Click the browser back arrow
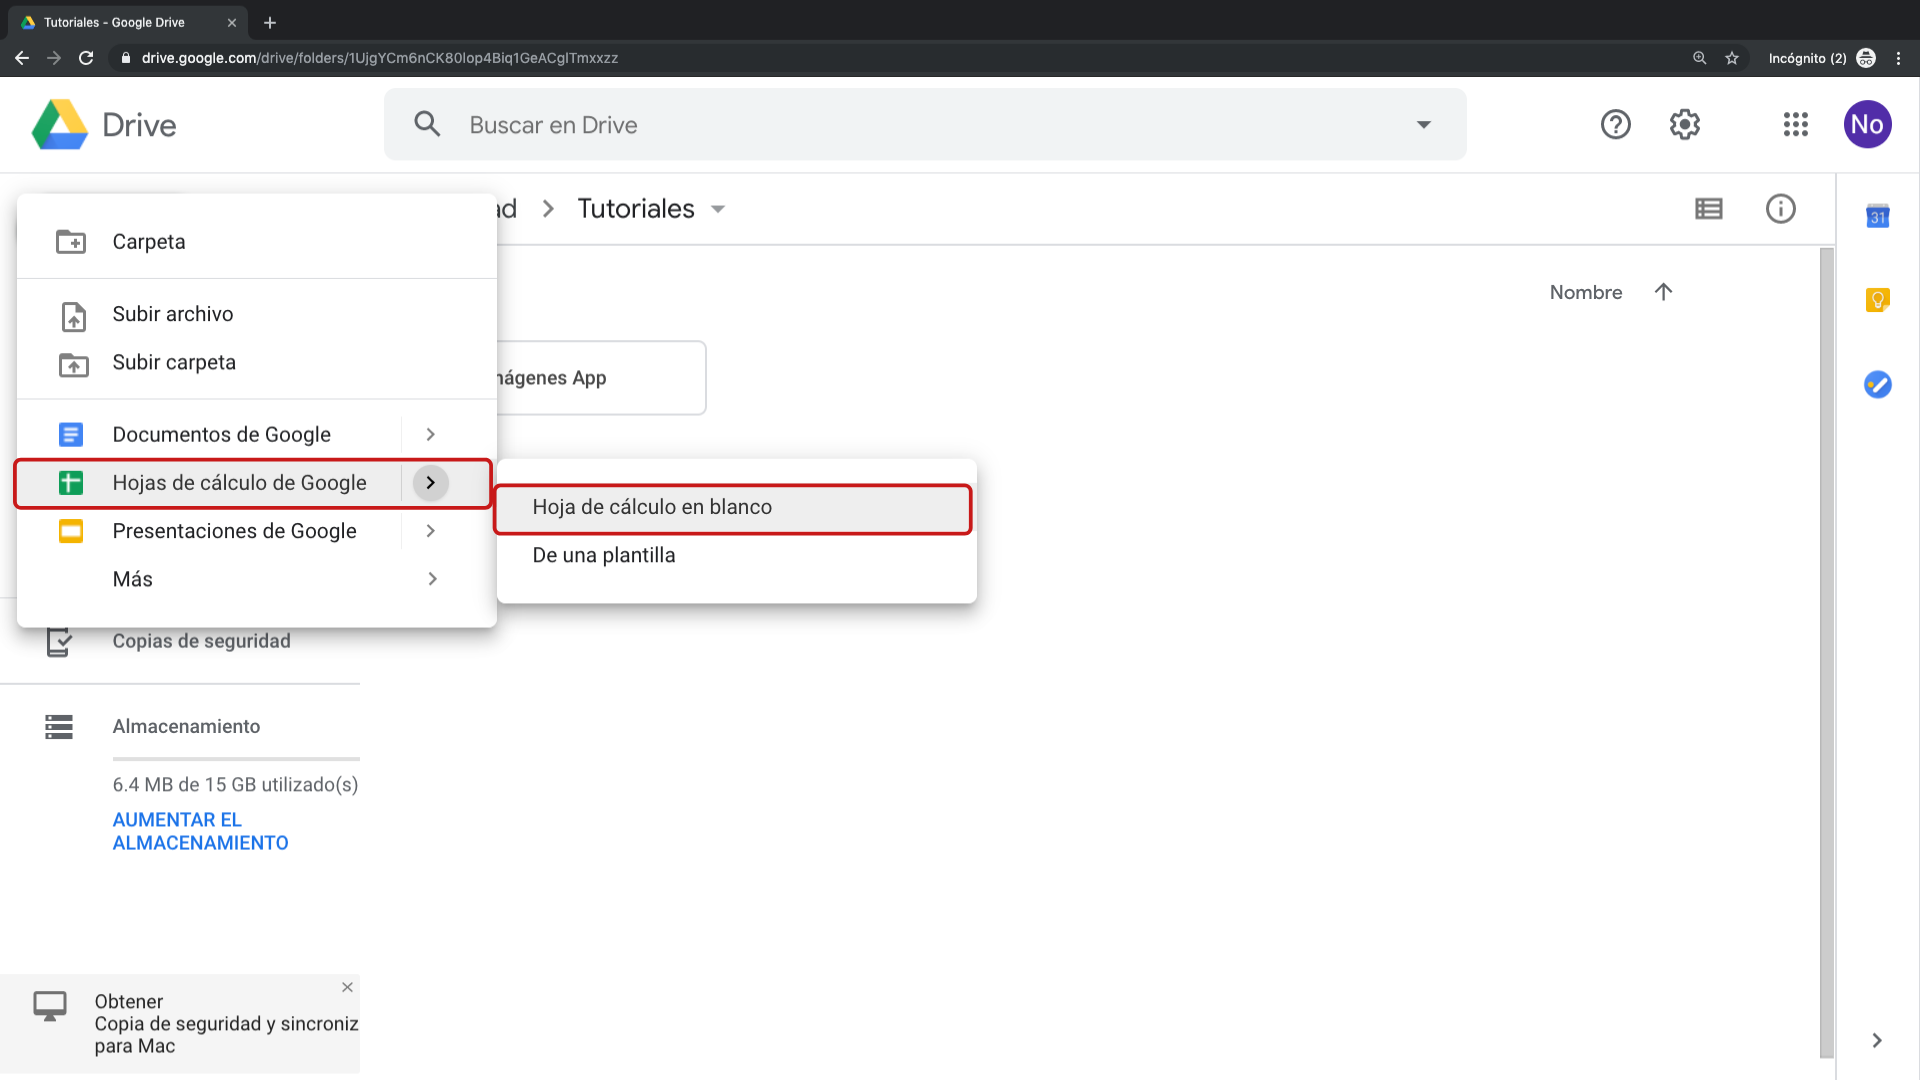1920x1080 pixels. 22,58
